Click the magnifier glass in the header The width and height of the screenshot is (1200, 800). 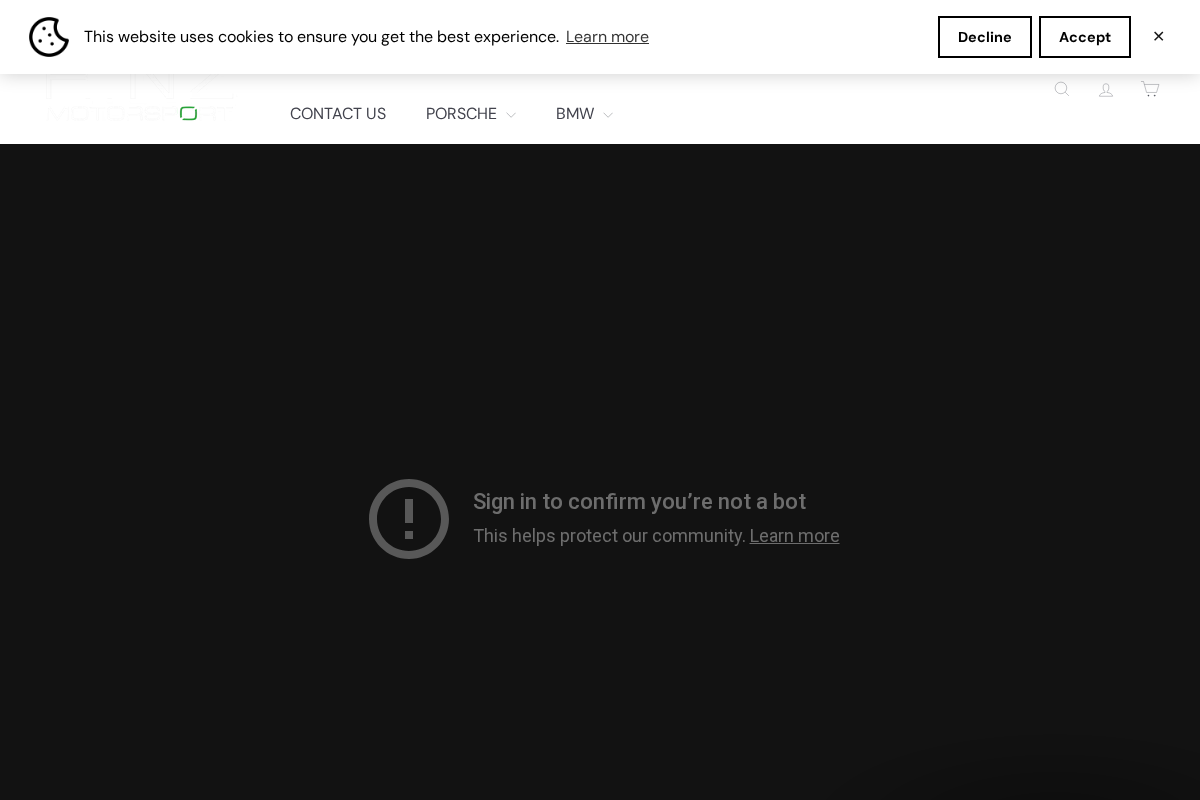pos(1062,89)
